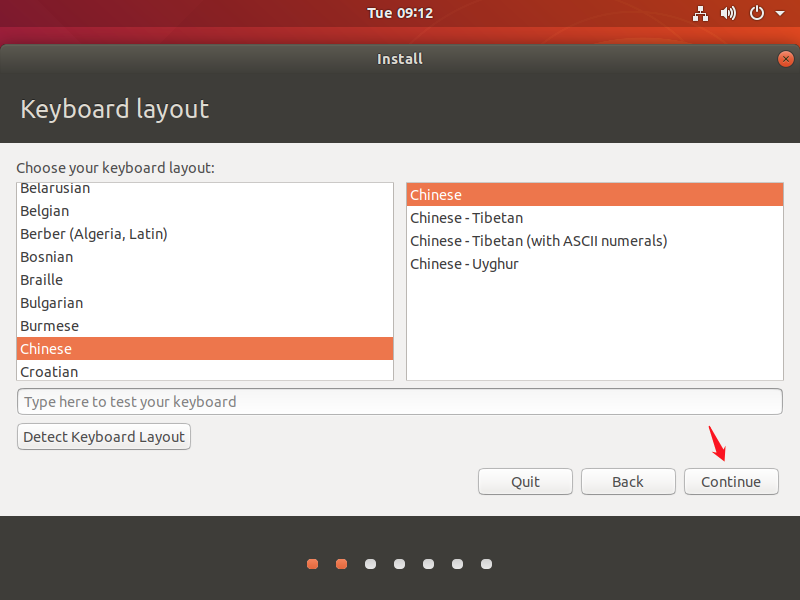Viewport: 800px width, 600px height.
Task: Select Burmese keyboard layout
Action: (205, 326)
